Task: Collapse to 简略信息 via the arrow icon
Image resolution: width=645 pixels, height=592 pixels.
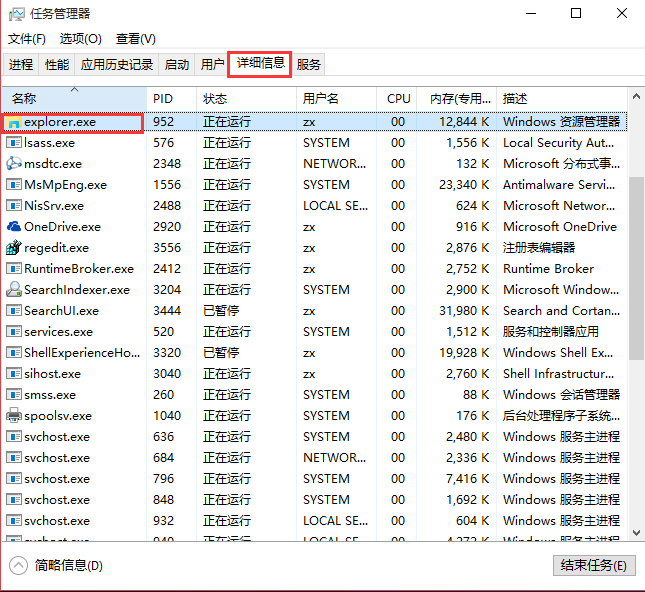Action: click(x=18, y=566)
